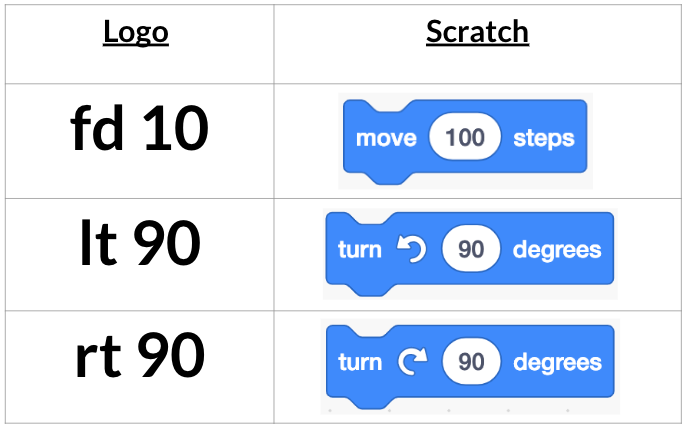691x431 pixels.
Task: Click the top notch of the move block
Action: pos(387,106)
